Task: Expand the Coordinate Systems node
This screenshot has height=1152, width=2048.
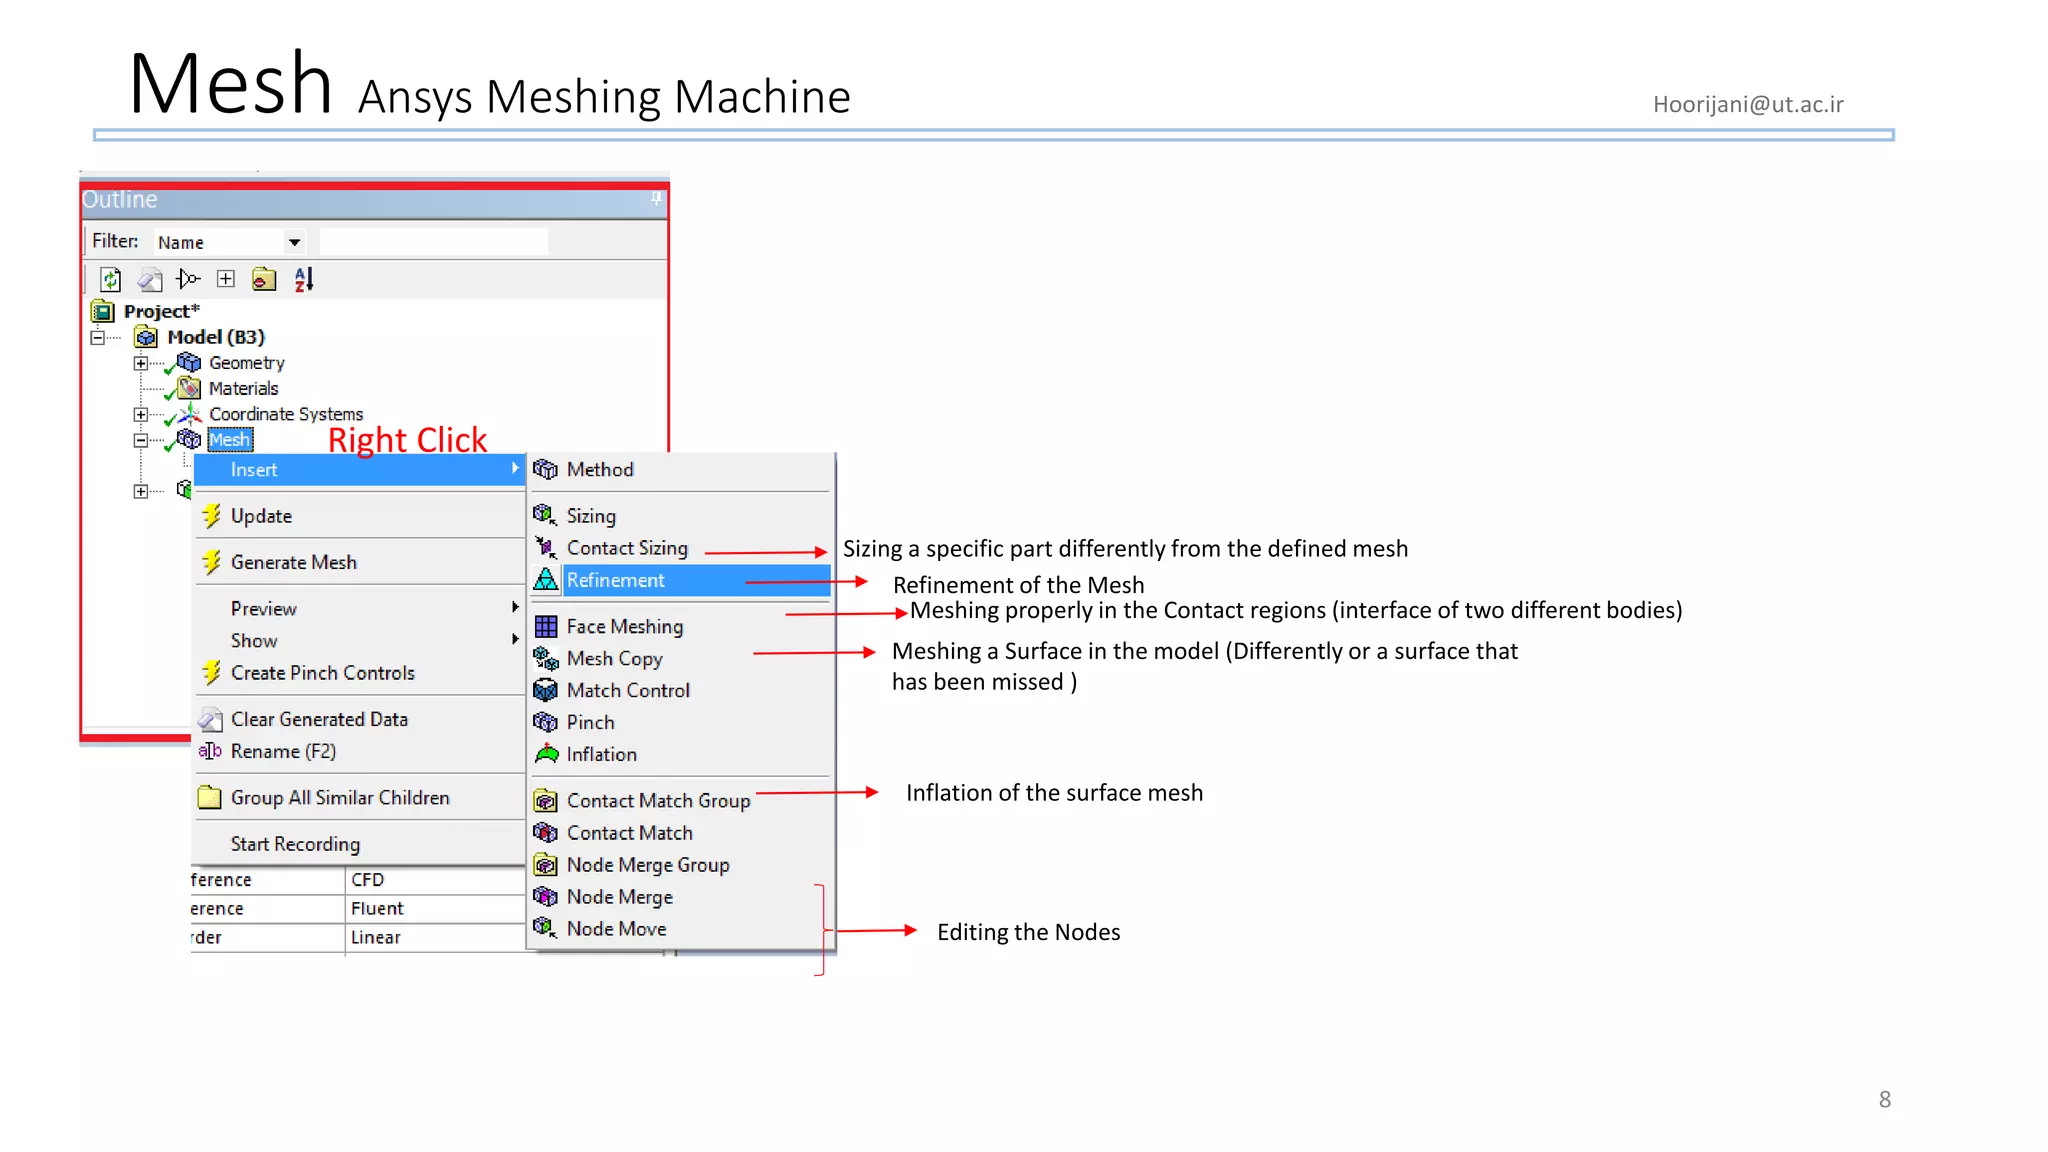Action: (x=141, y=414)
